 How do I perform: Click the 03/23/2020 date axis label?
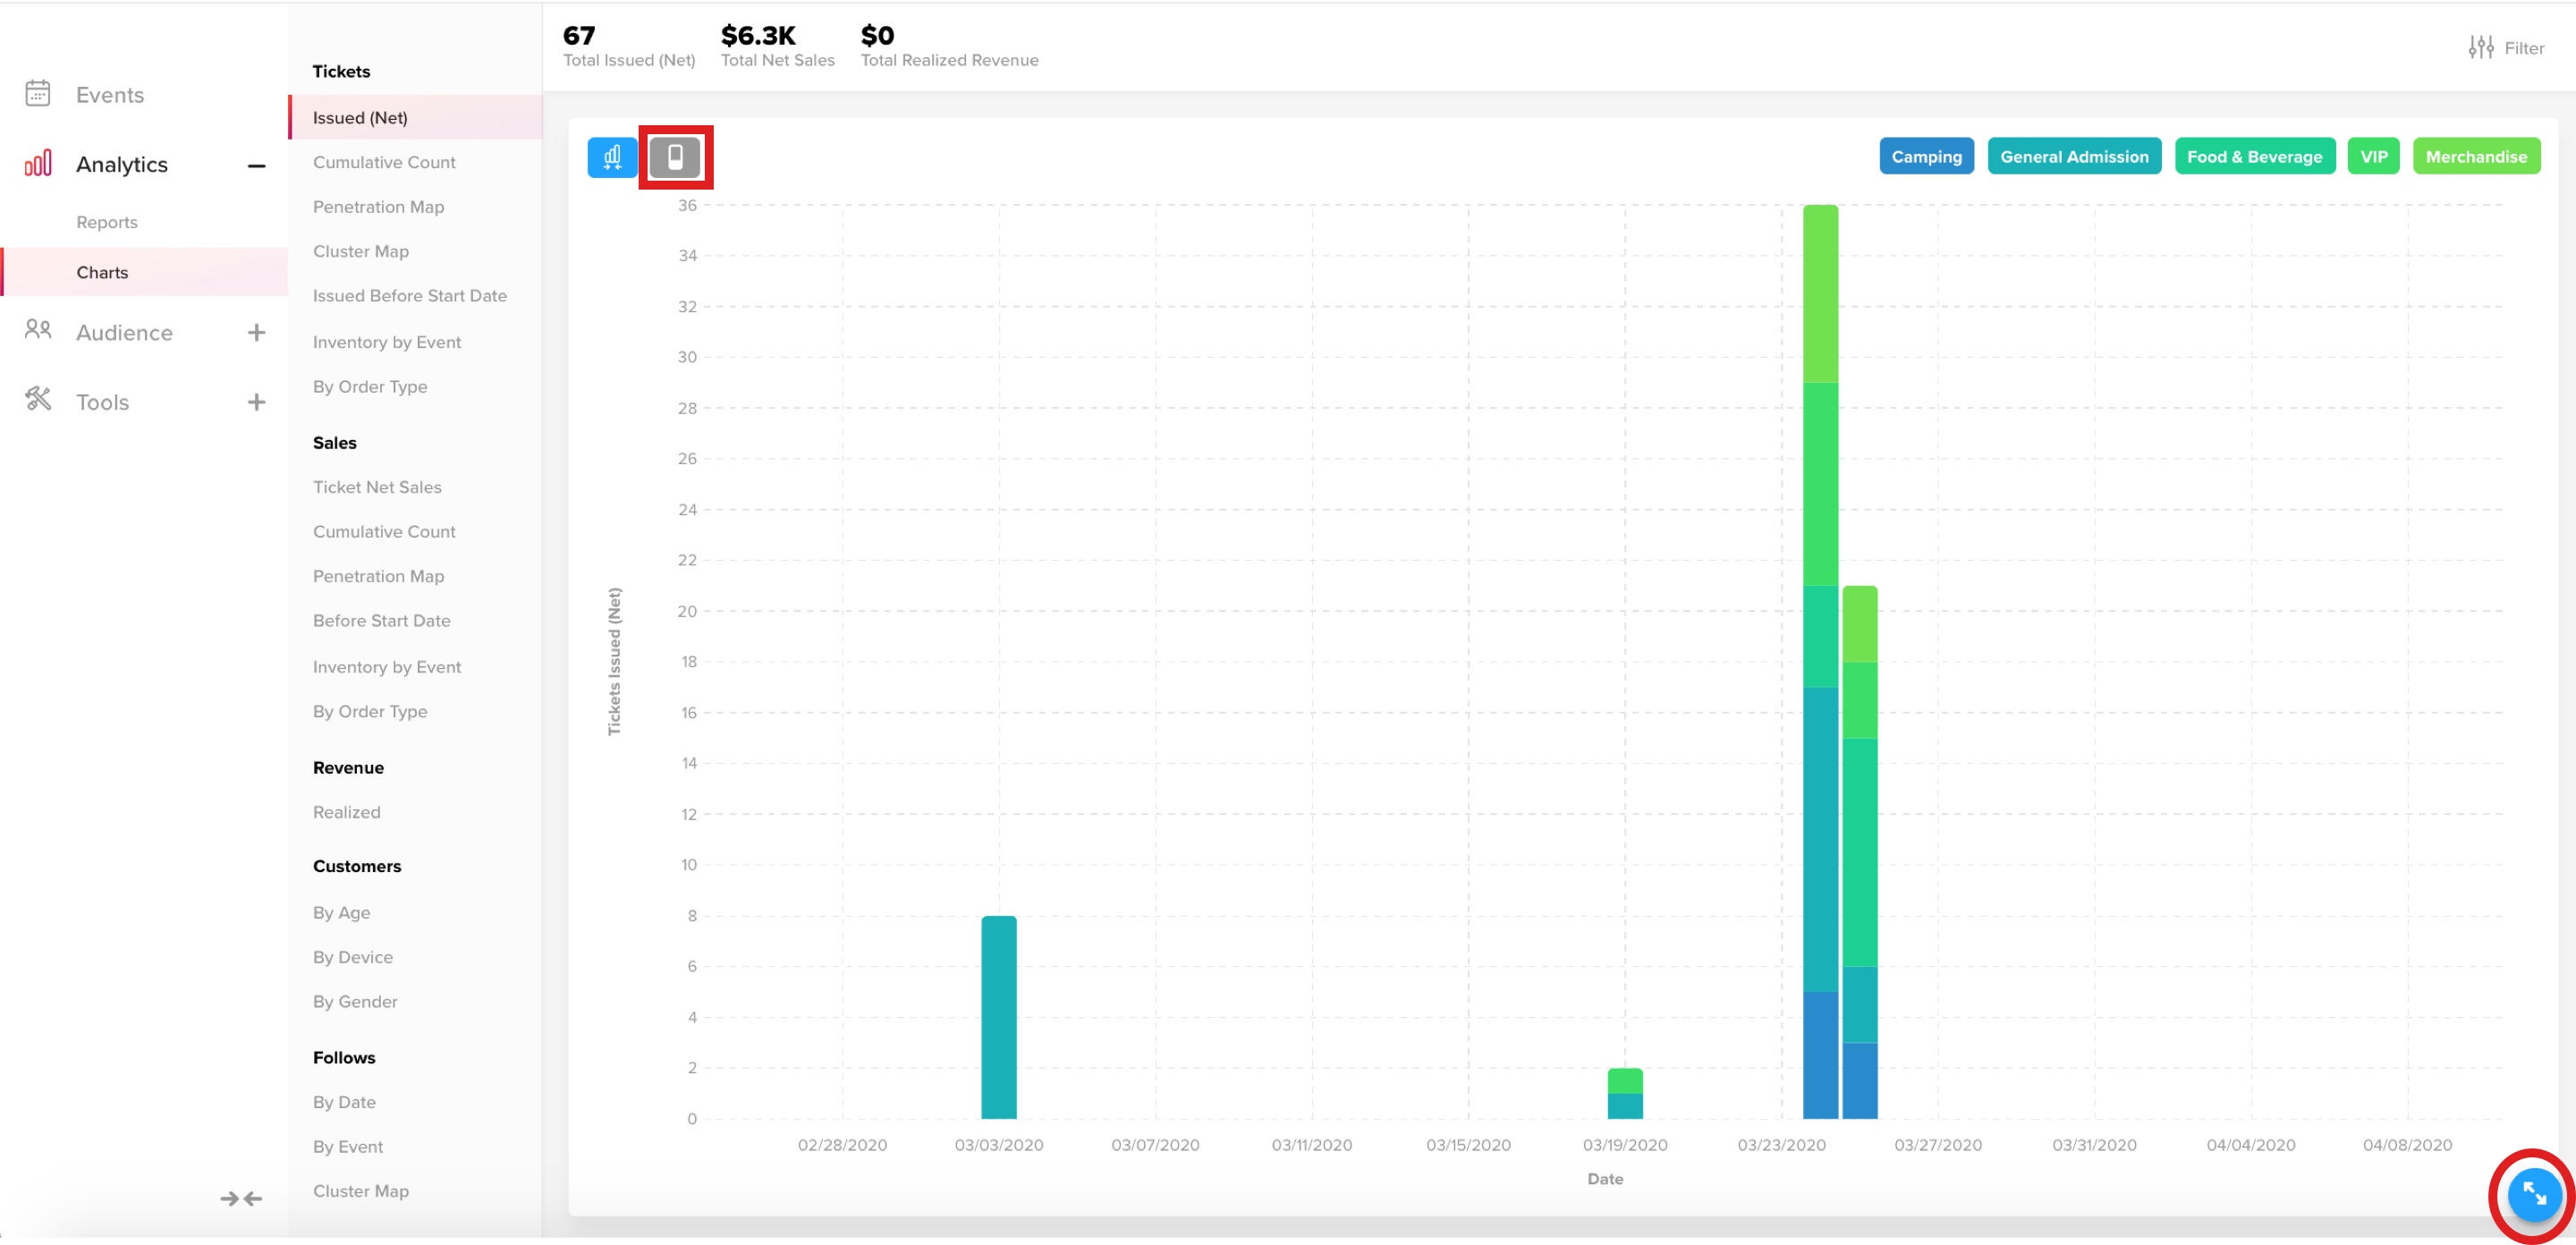coord(1780,1145)
